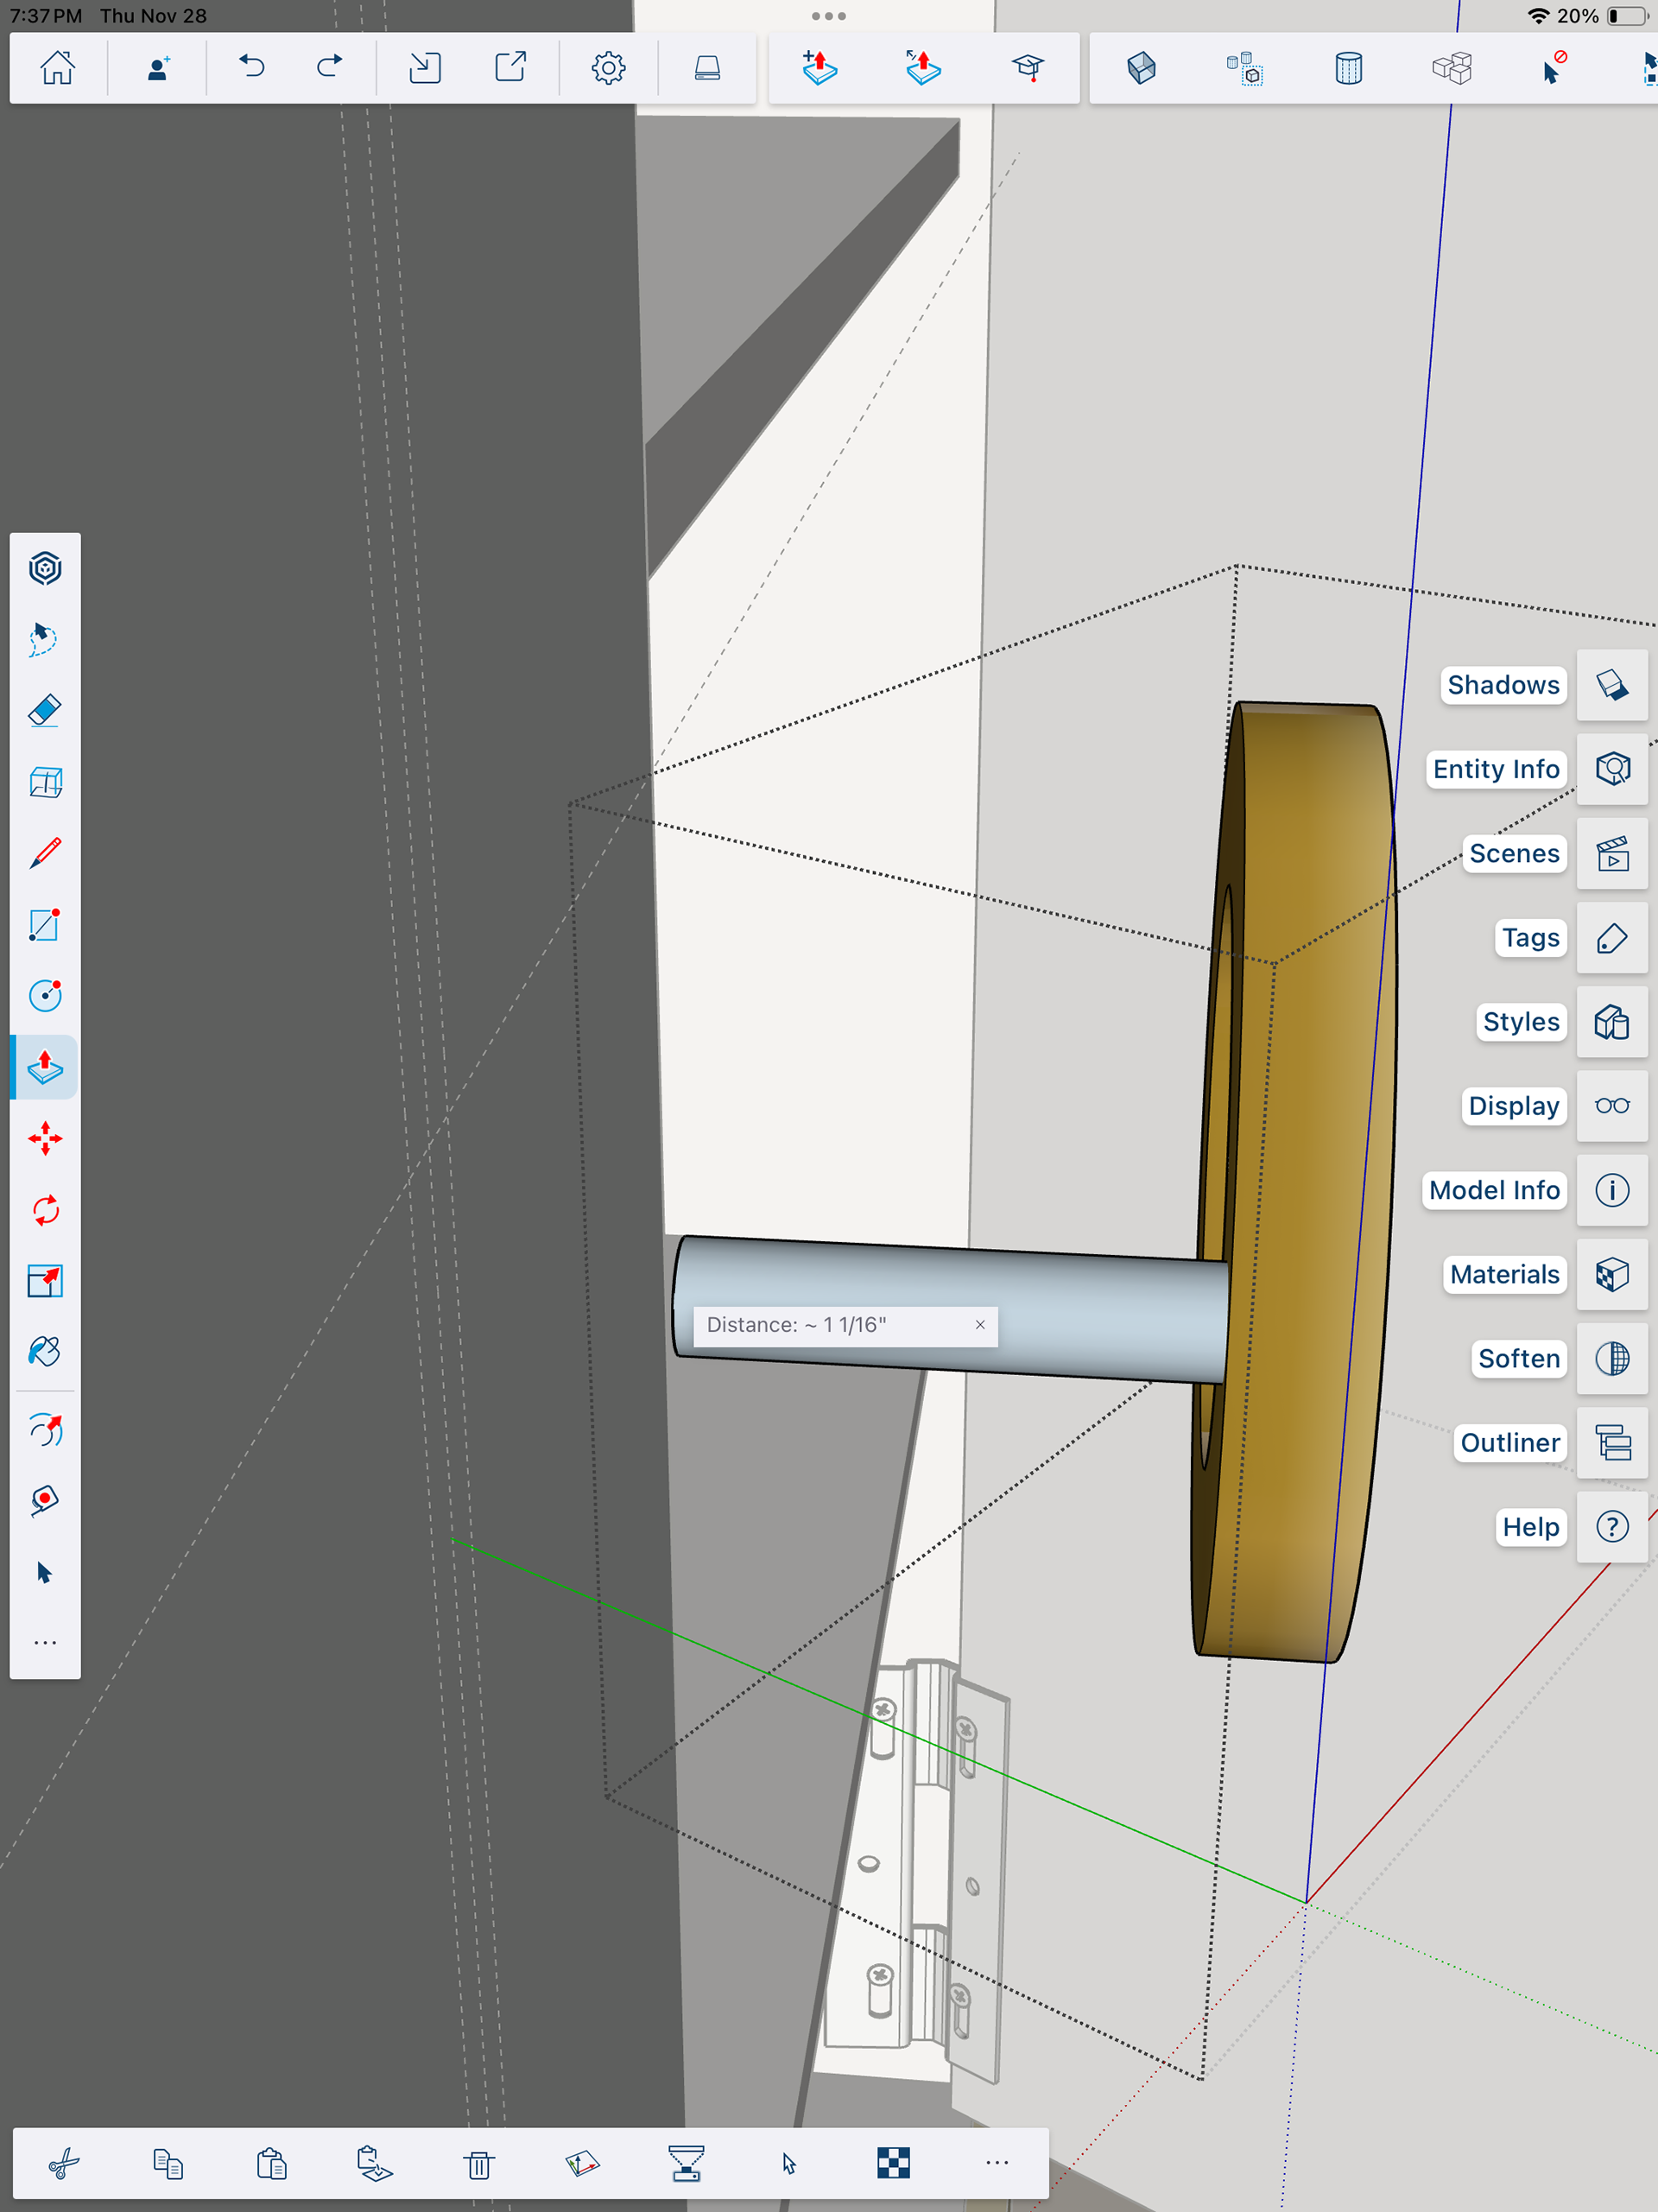Screen dimensions: 1658x2212
Task: Toggle transparency checkerboard icon in bottom bar
Action: click(893, 2162)
